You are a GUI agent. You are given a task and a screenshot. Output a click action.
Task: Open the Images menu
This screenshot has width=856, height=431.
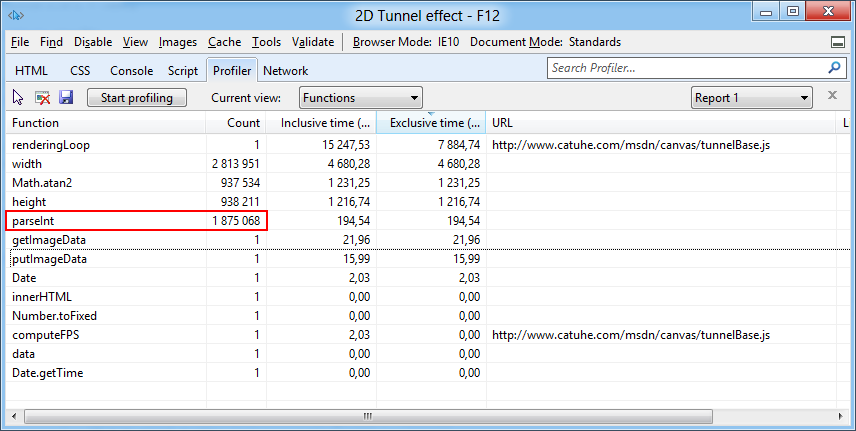178,42
